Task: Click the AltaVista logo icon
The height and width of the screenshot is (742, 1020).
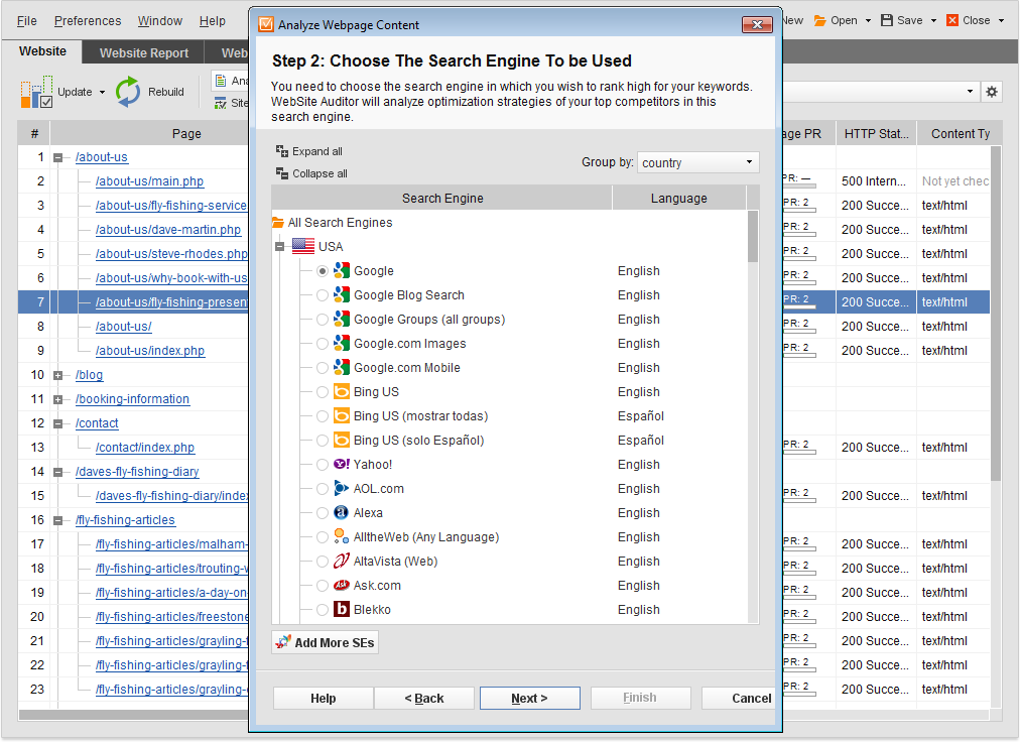Action: tap(342, 561)
